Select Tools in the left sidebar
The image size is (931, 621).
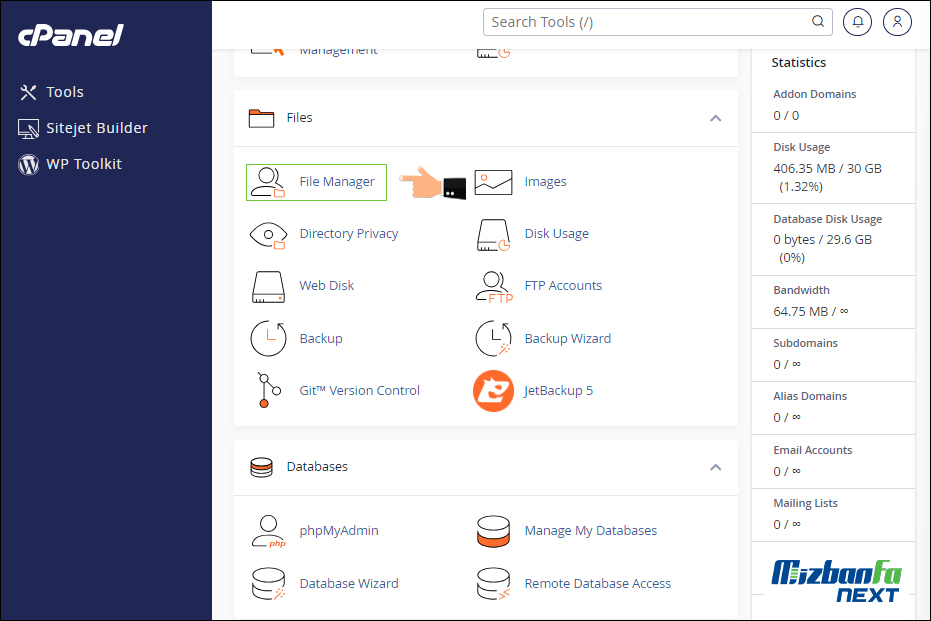point(64,92)
